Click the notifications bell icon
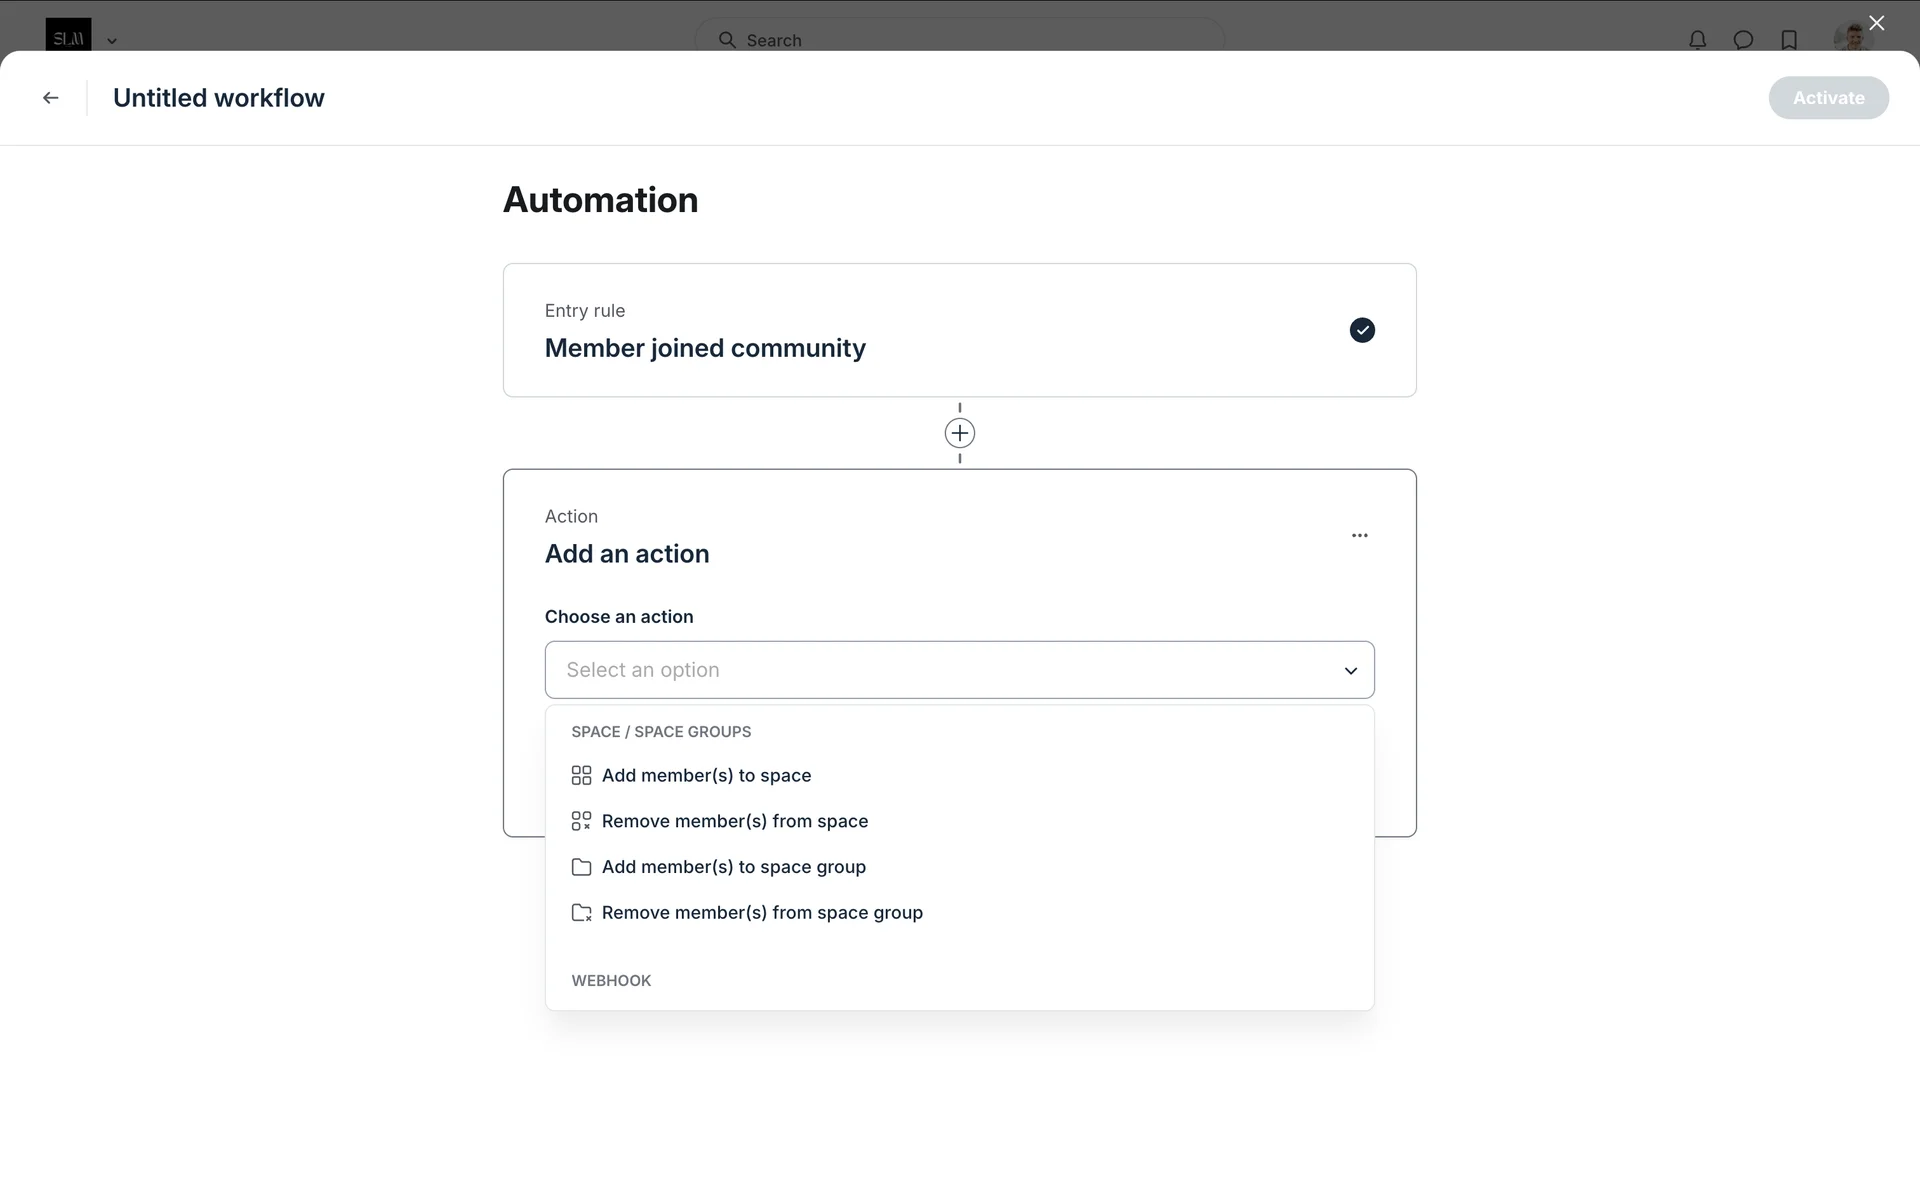 pos(1697,40)
